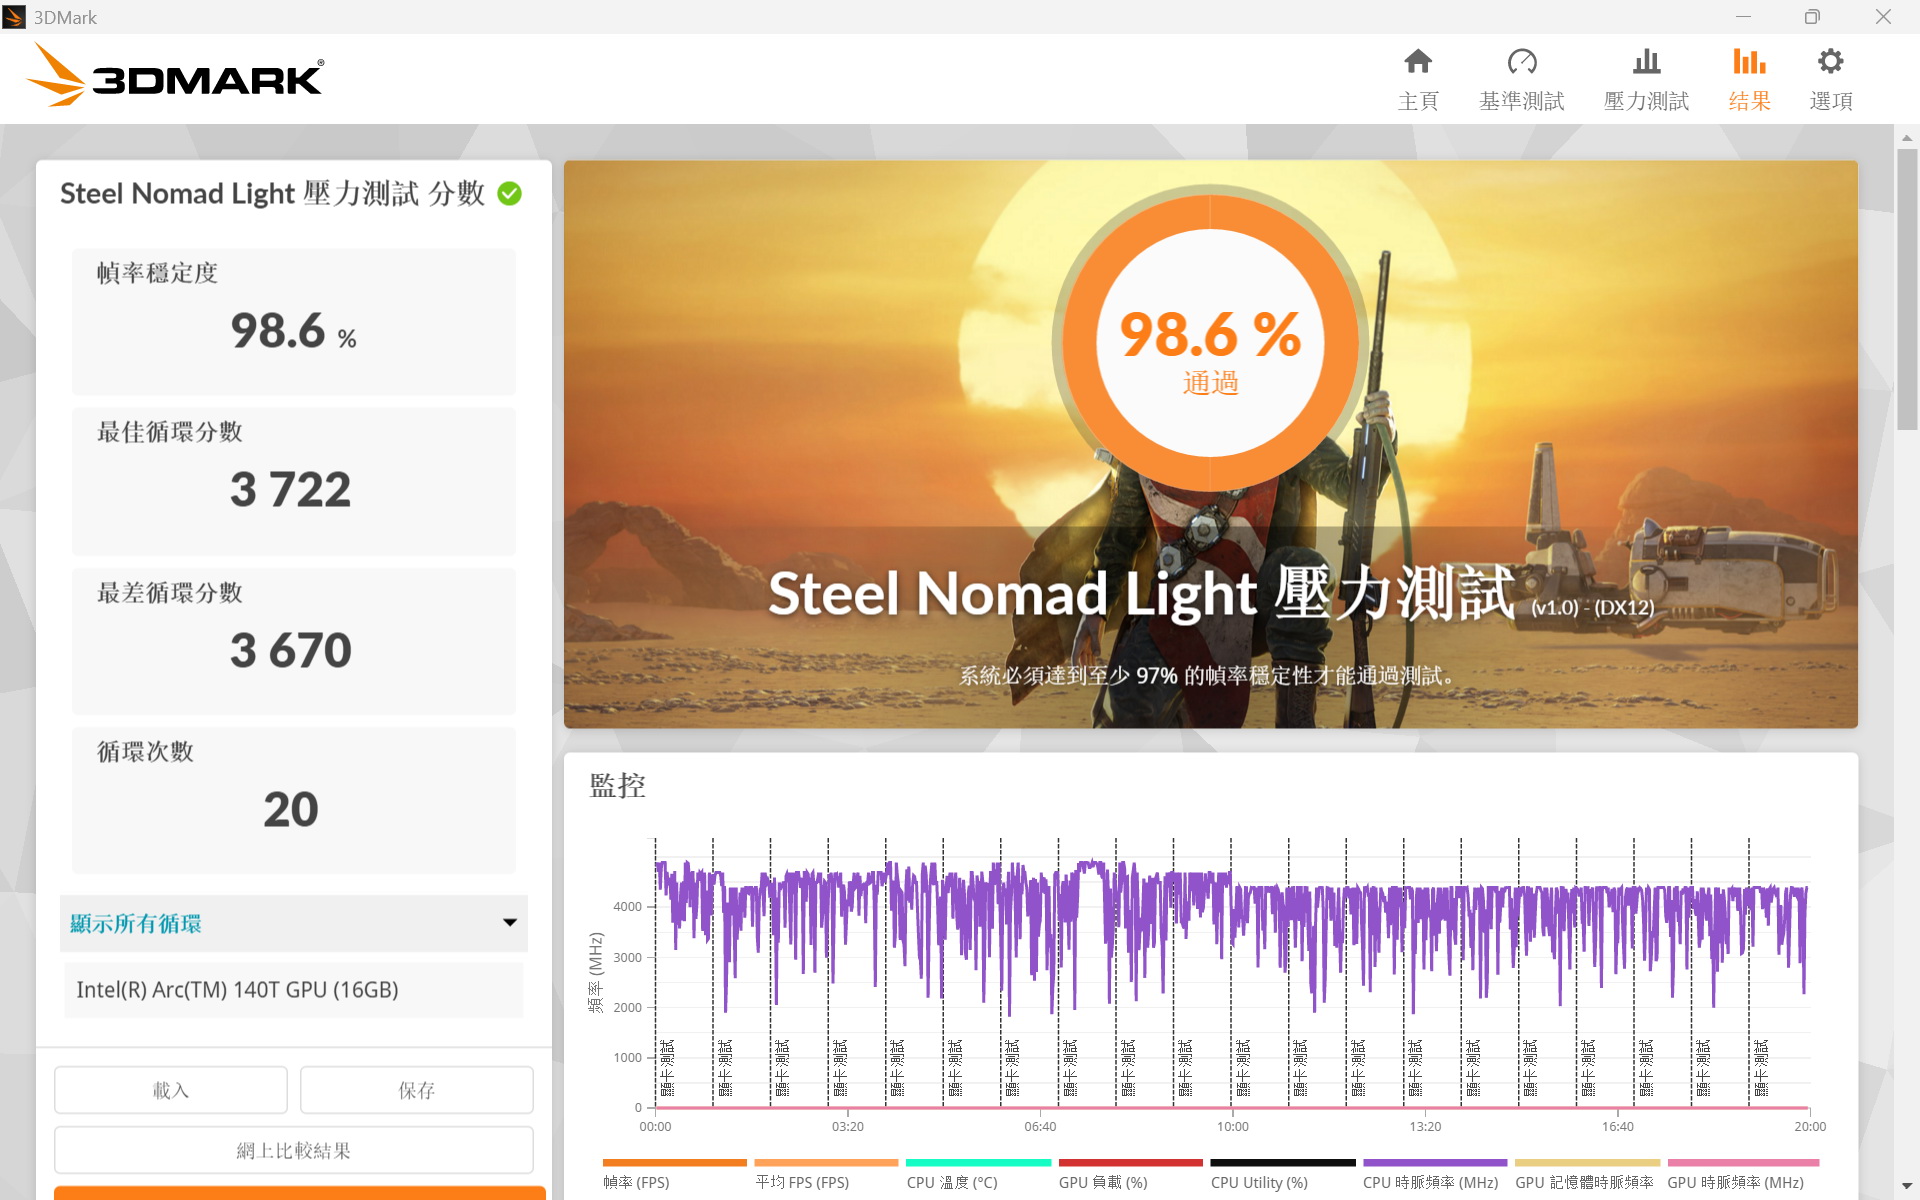Restore down the 3DMark window
Screen dimensions: 1920x1200
click(1812, 17)
